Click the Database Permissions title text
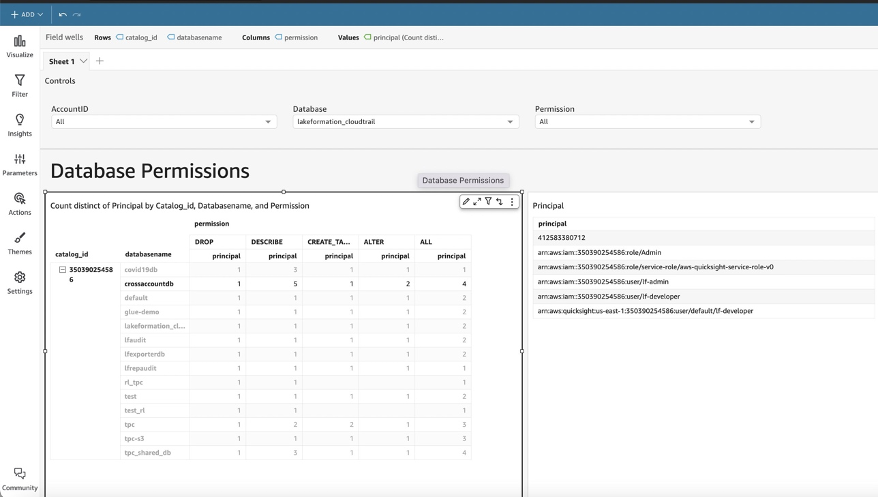 click(x=150, y=171)
